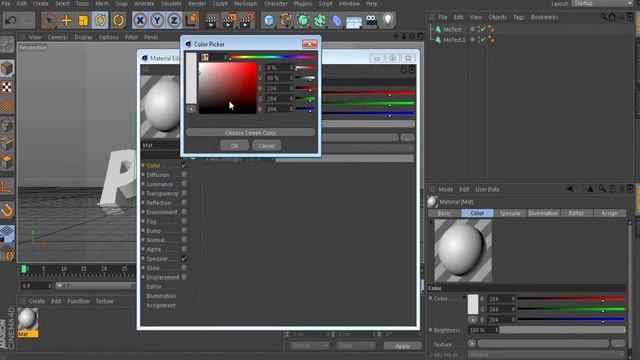
Task: Add a Light object
Action: 388,20
